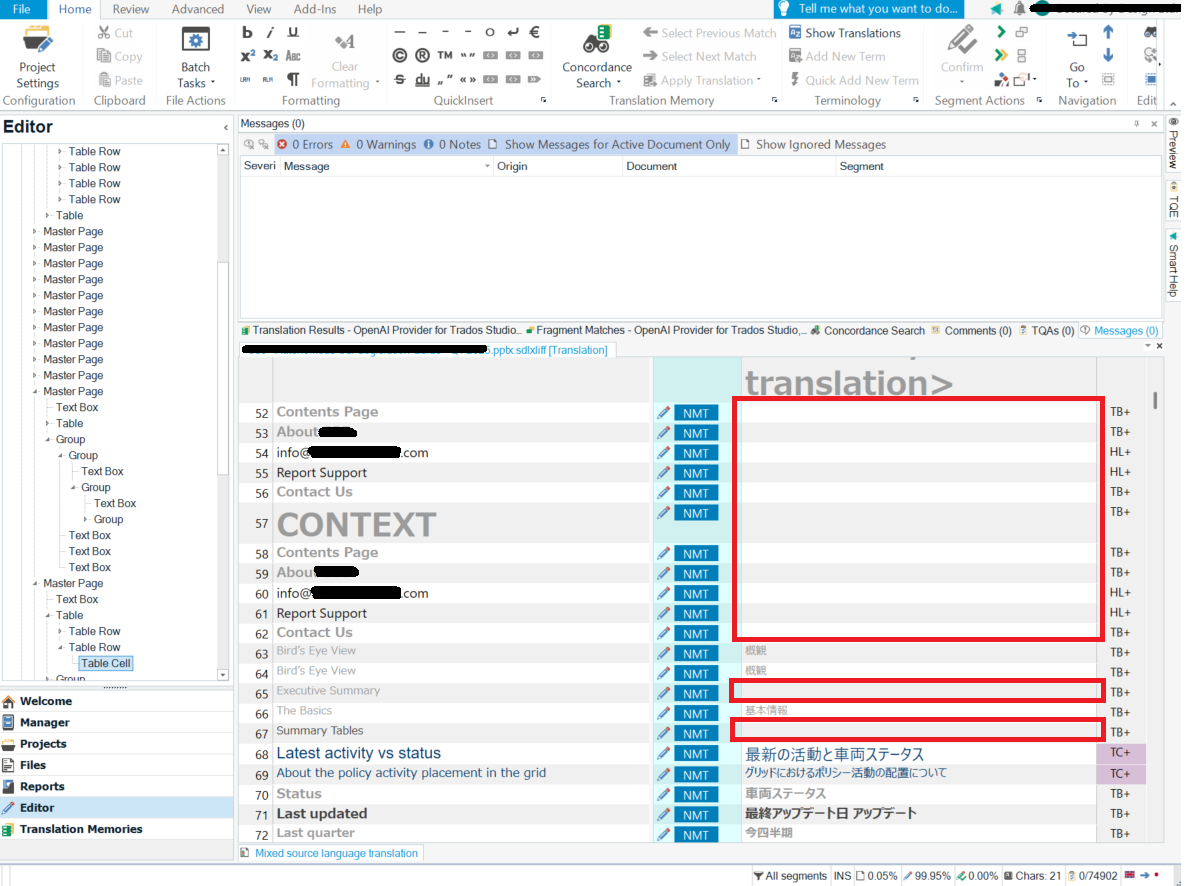Apply superscript formatting

[247, 56]
